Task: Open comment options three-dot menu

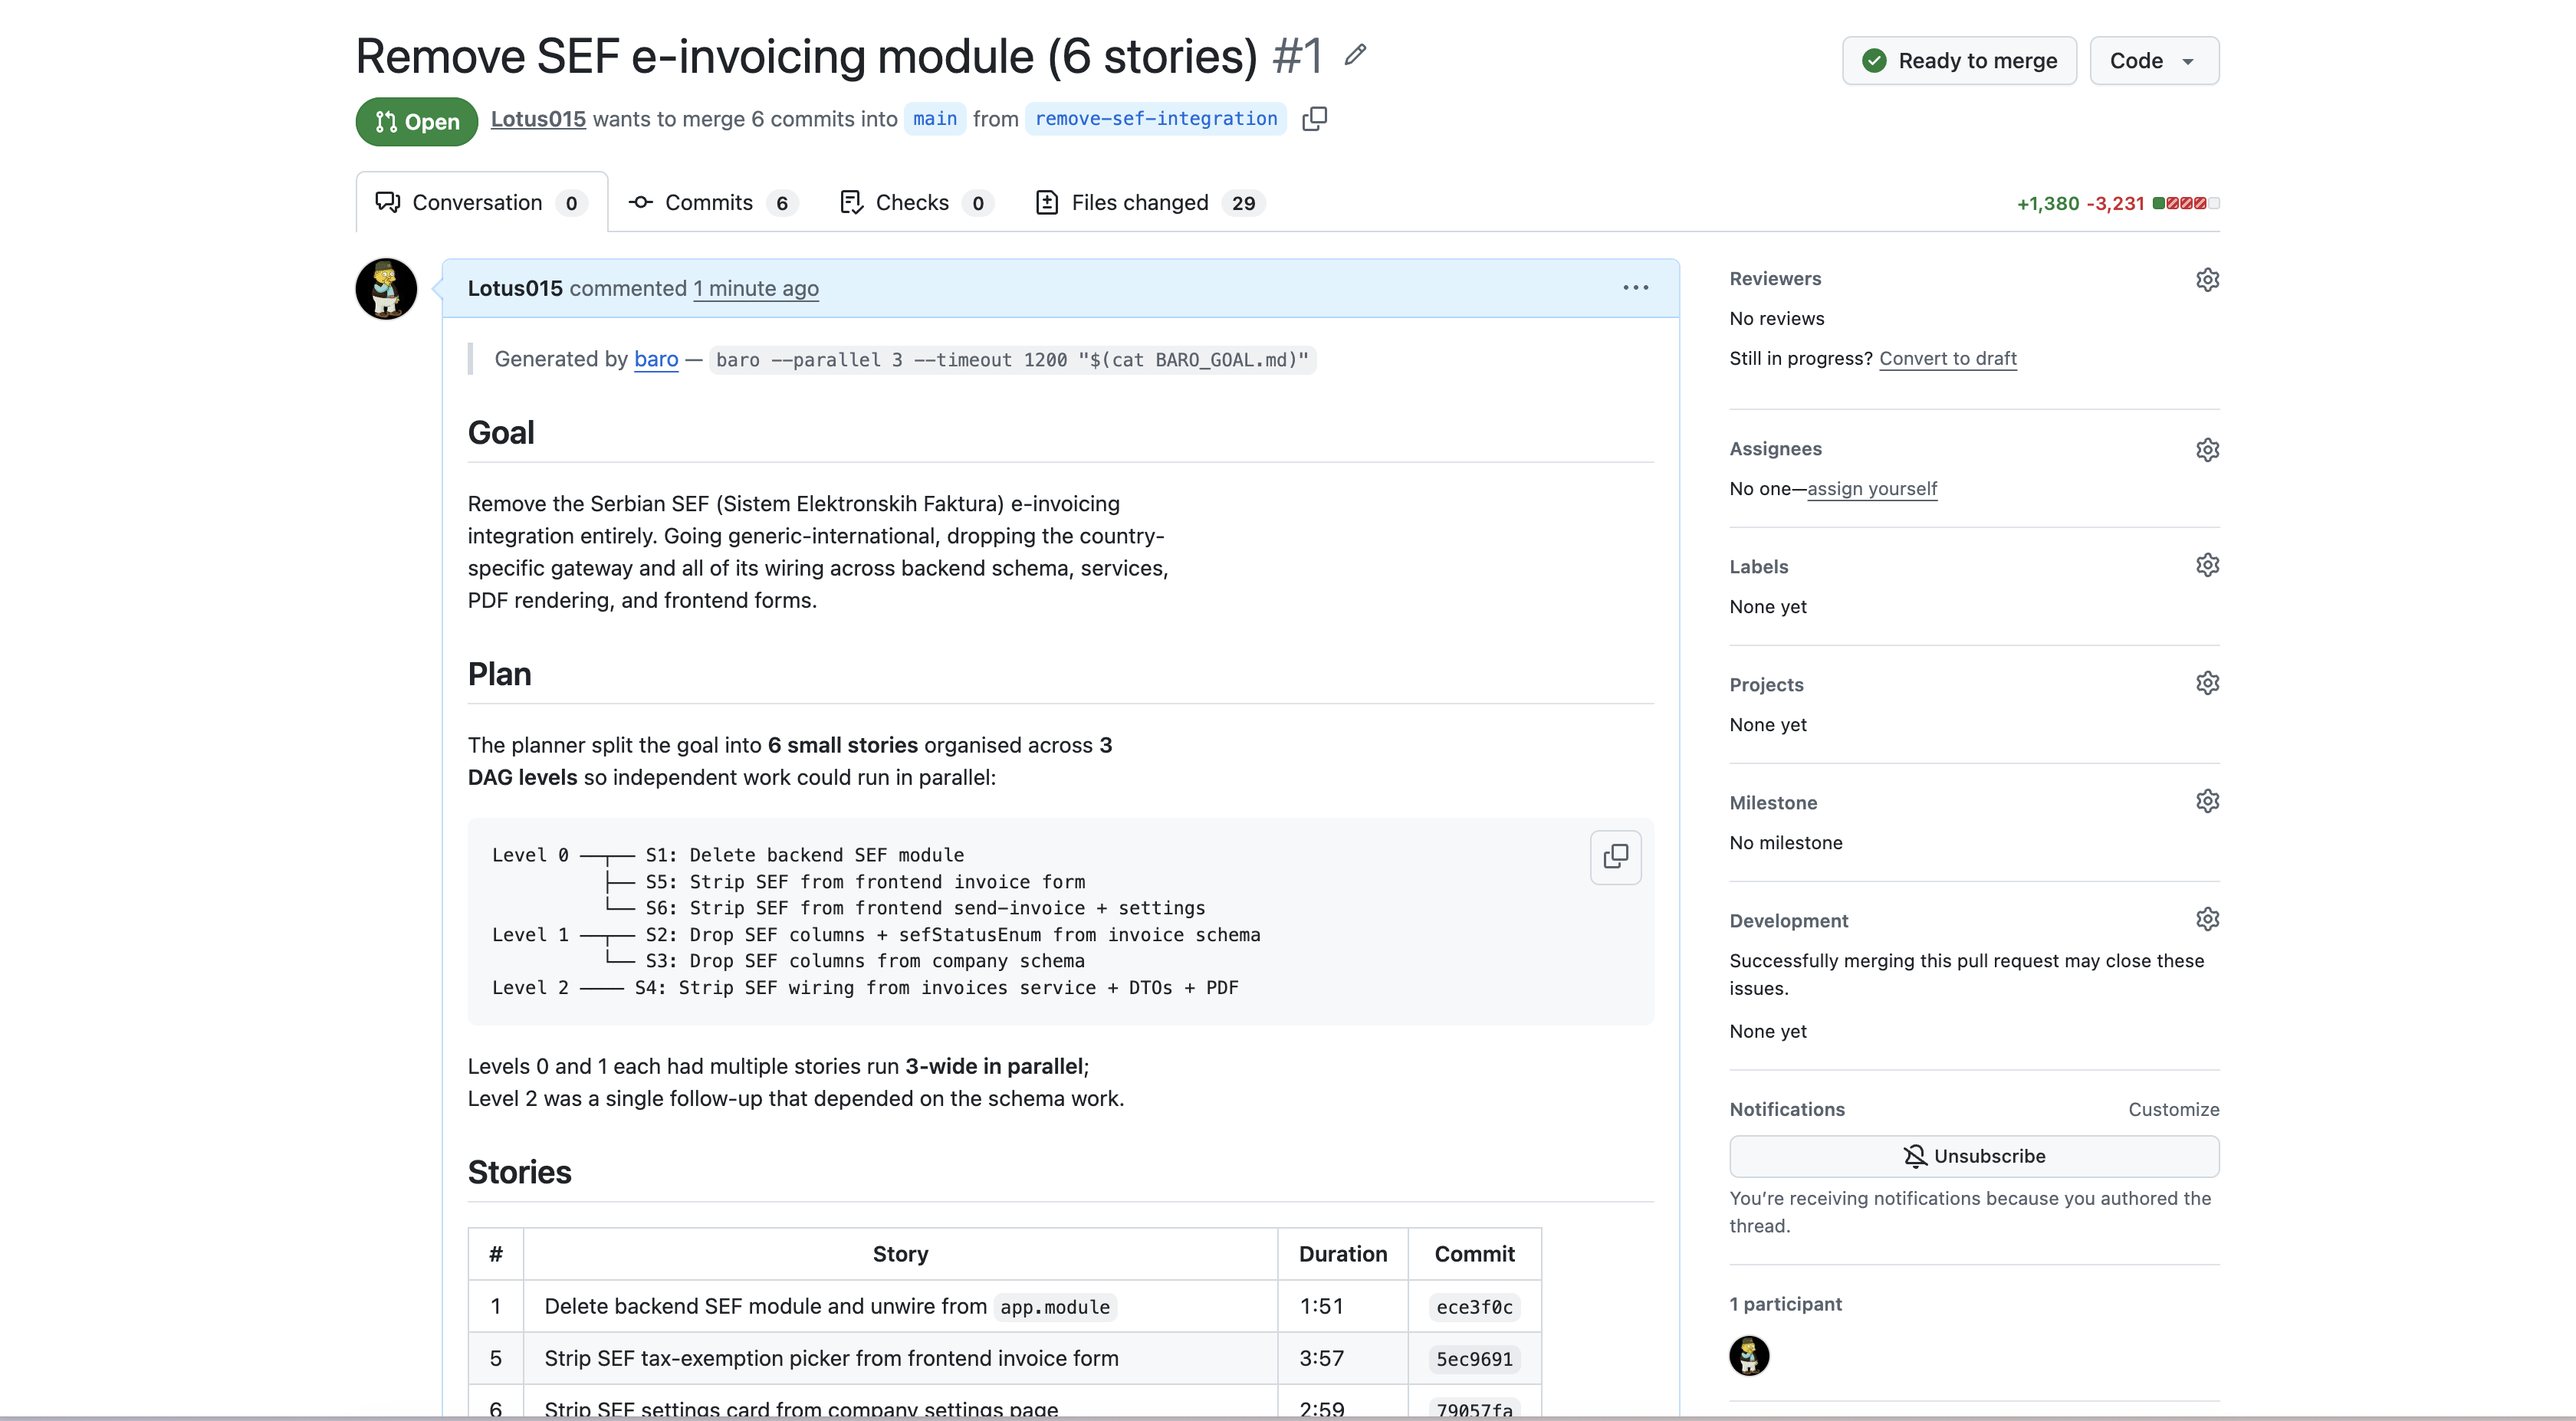Action: click(x=1636, y=288)
